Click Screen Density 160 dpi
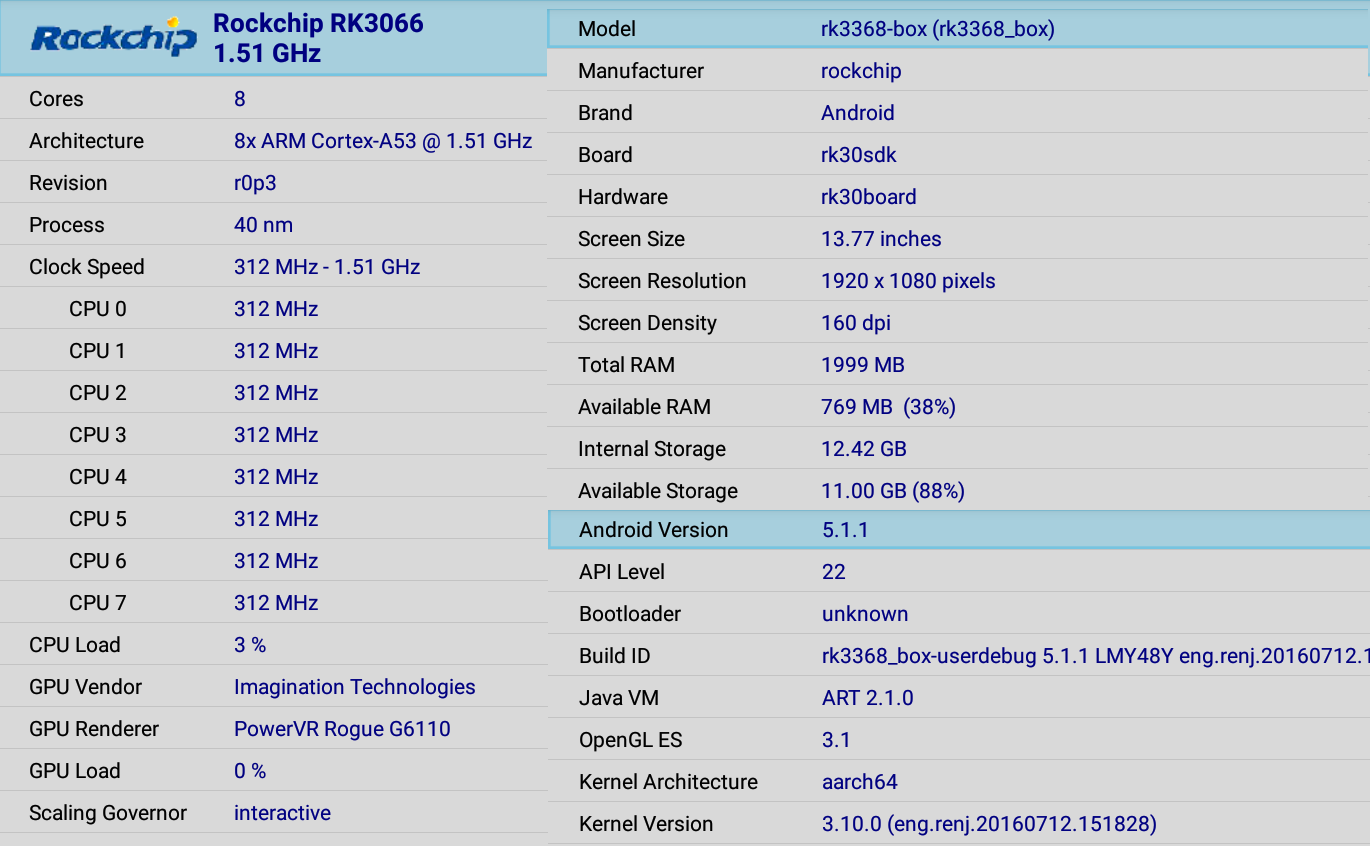 tap(856, 323)
